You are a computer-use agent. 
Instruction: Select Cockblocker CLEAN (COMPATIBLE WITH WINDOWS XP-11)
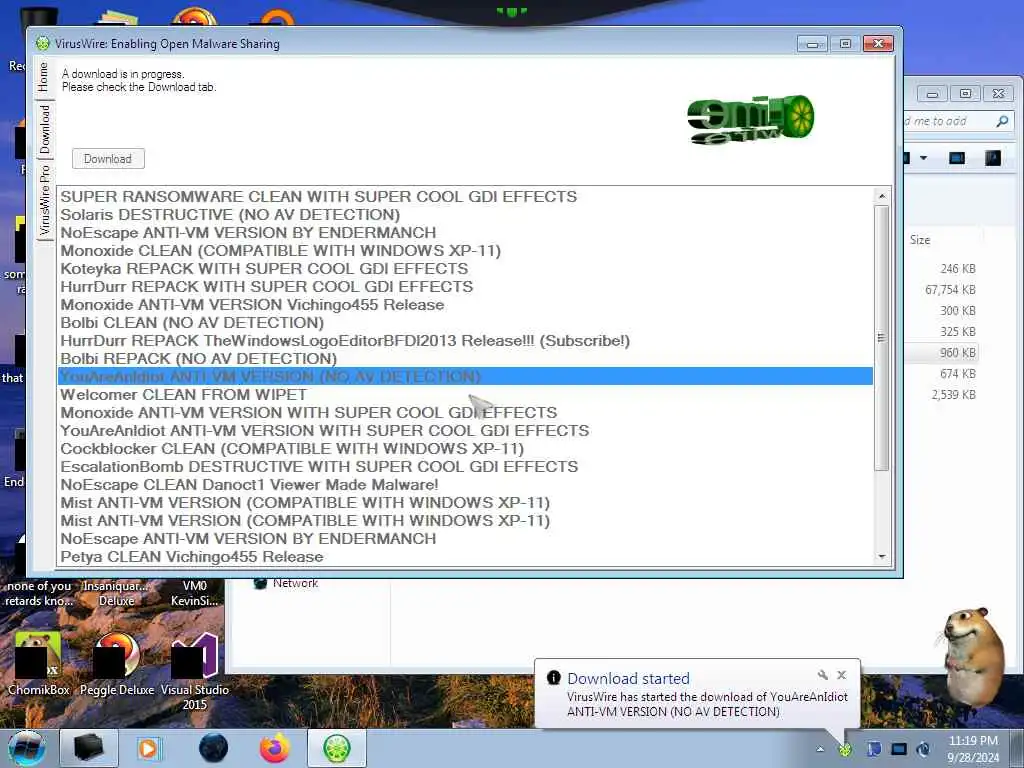[x=465, y=449]
